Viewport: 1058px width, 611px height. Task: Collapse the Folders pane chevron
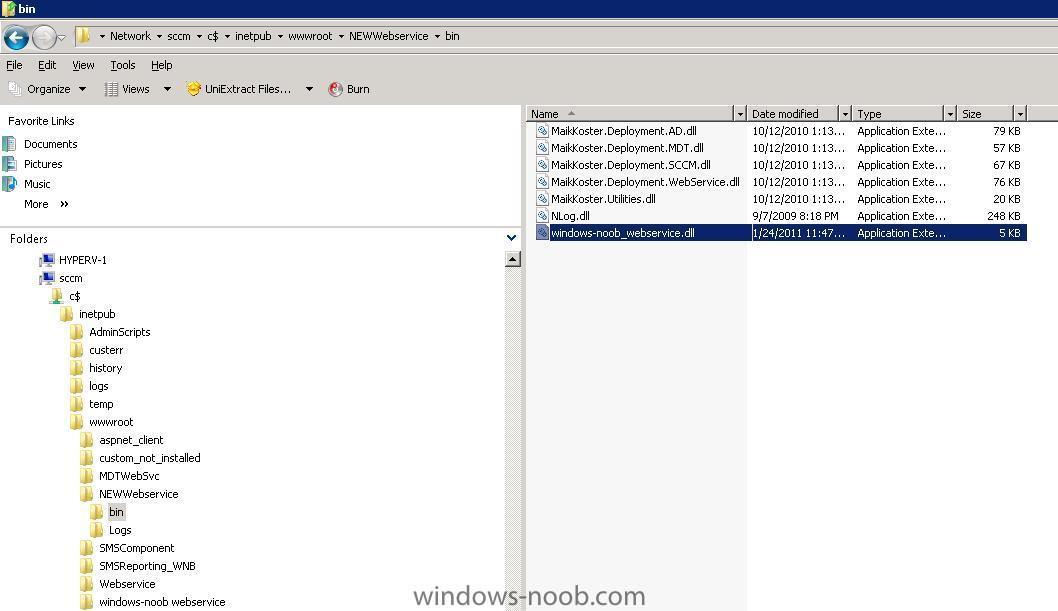(511, 238)
